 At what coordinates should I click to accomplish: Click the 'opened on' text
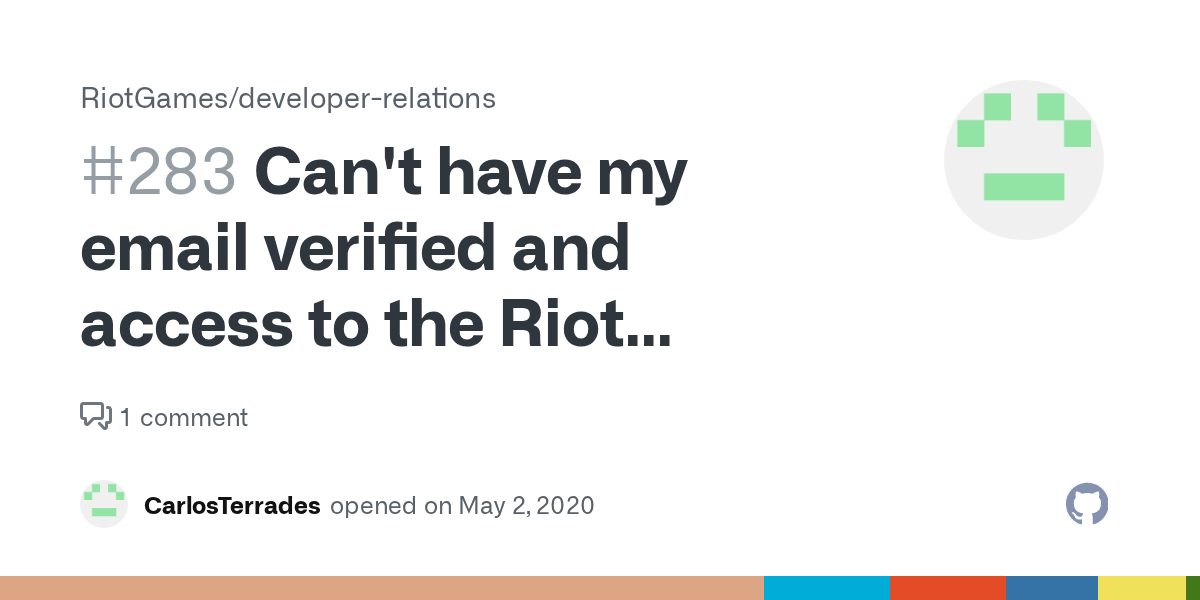(x=391, y=505)
